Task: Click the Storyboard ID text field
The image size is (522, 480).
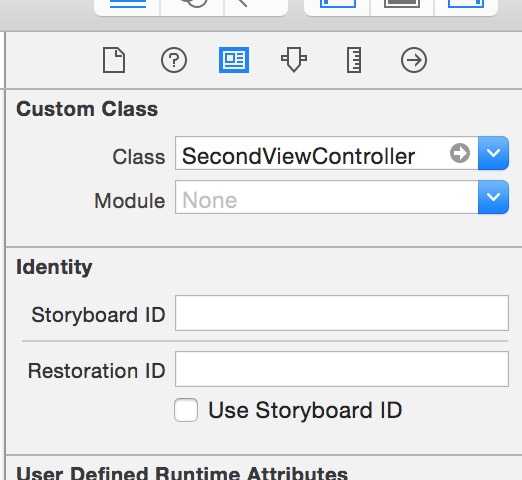Action: tap(342, 313)
